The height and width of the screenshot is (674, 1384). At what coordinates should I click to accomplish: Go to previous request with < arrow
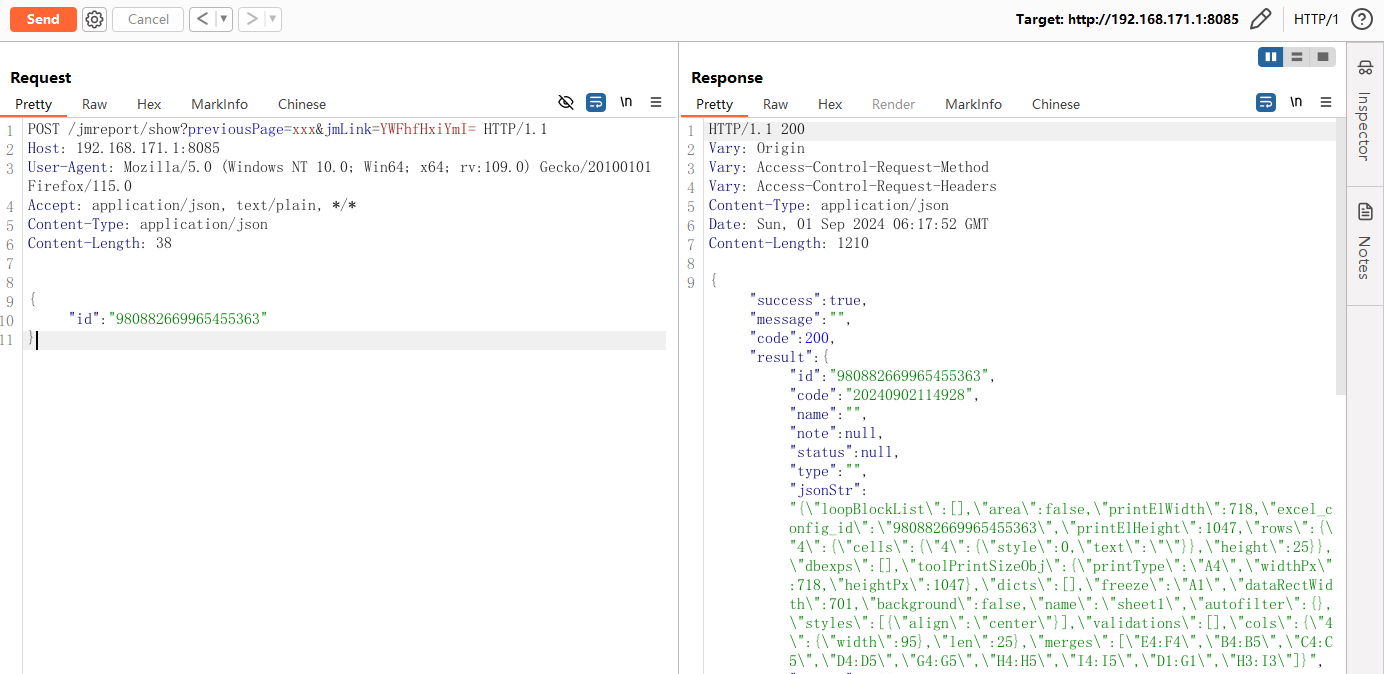[203, 19]
